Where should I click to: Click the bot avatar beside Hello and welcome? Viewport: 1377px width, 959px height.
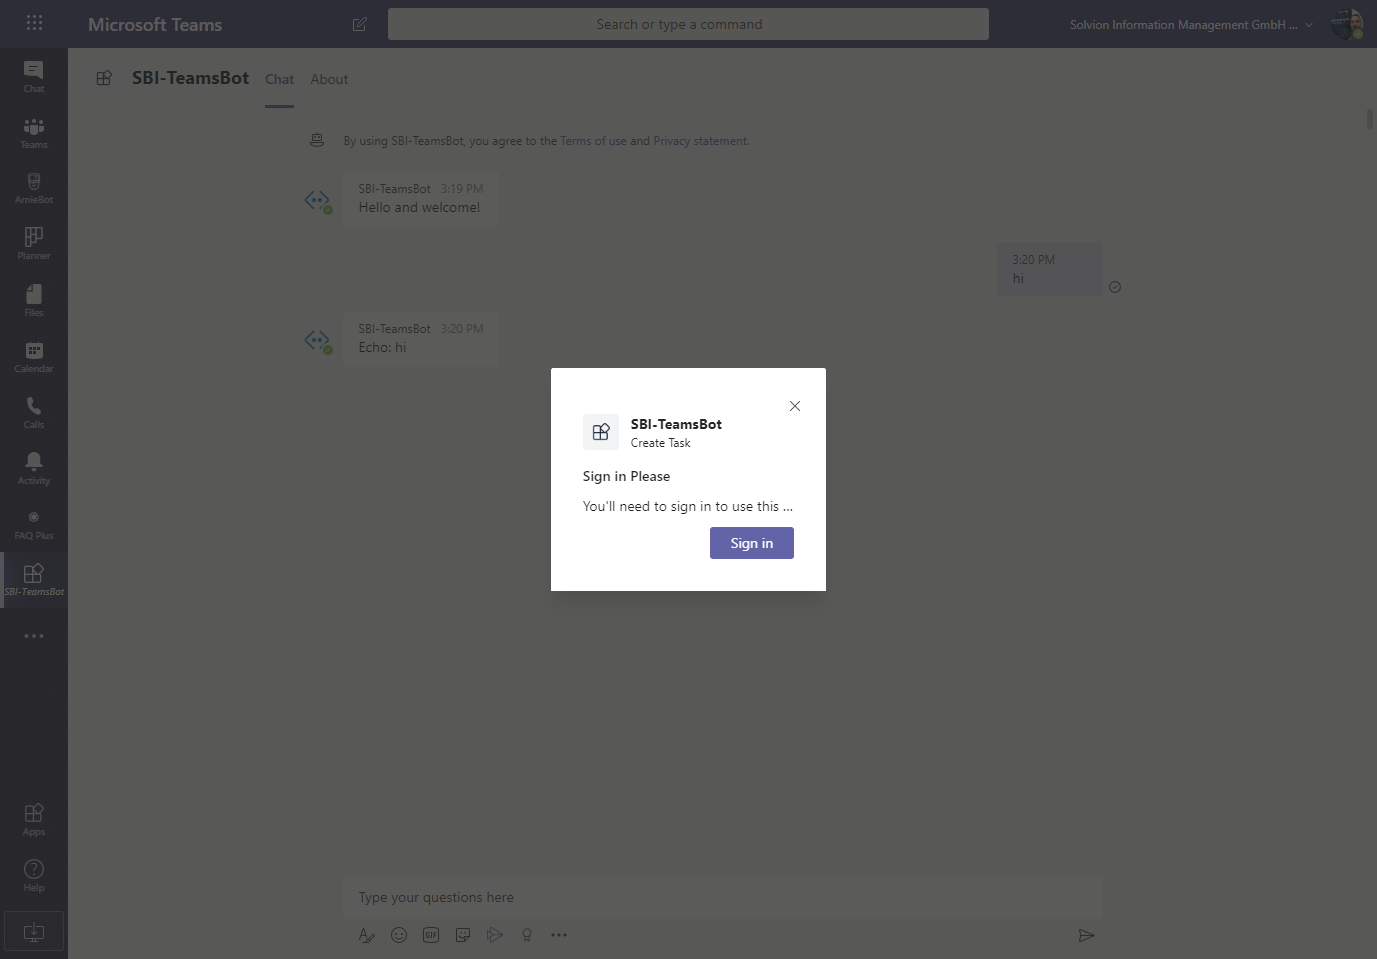318,201
